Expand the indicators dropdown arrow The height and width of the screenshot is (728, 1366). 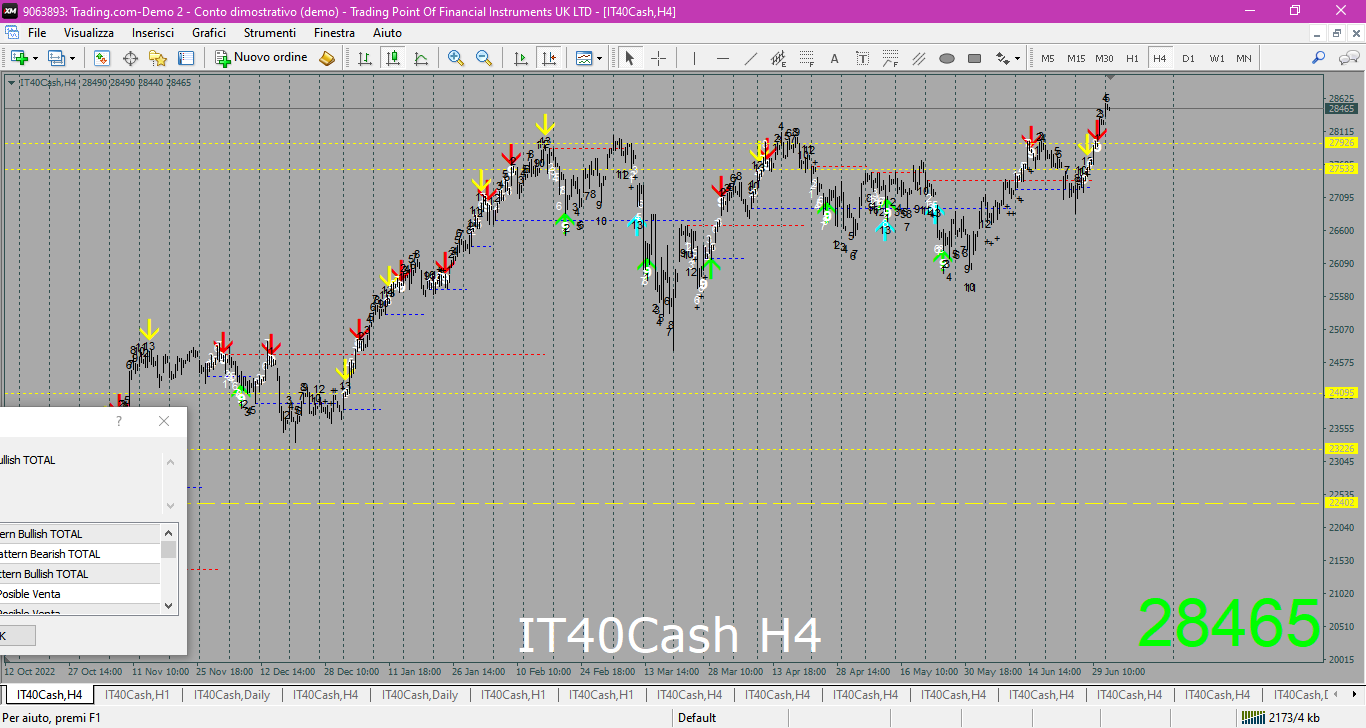coord(600,58)
